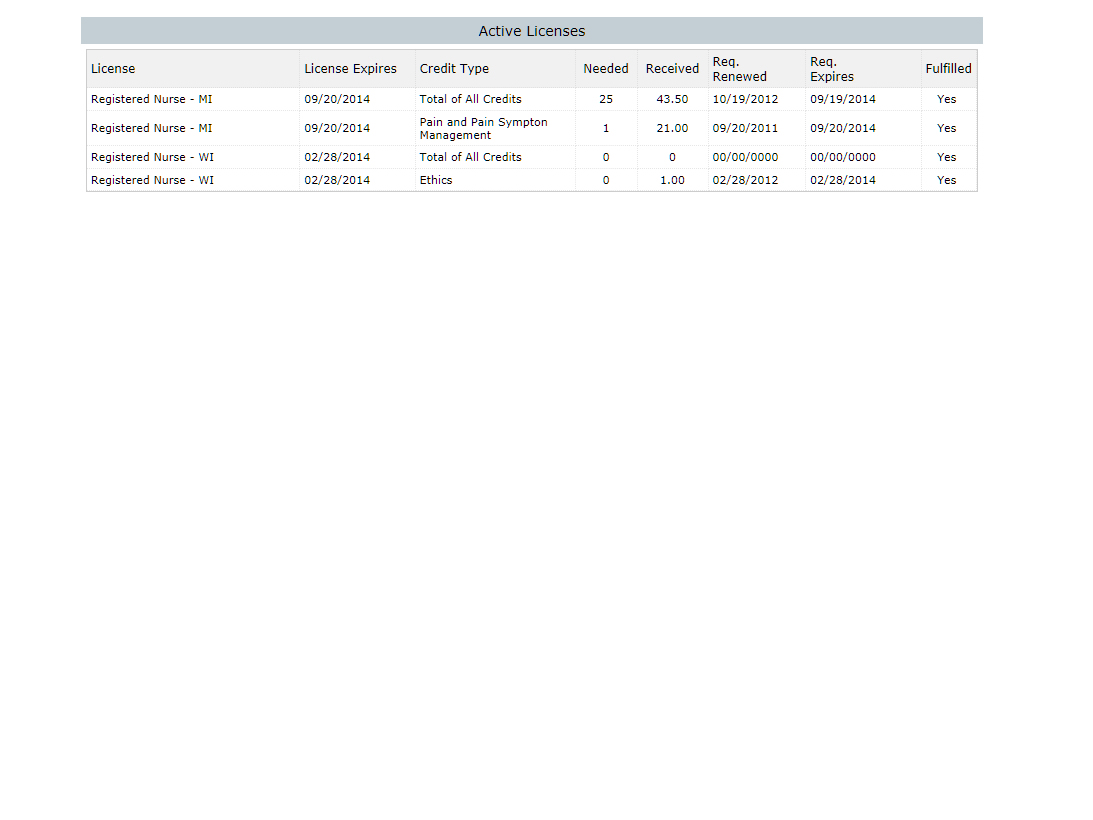Select the Req. Expires column header

832,69
